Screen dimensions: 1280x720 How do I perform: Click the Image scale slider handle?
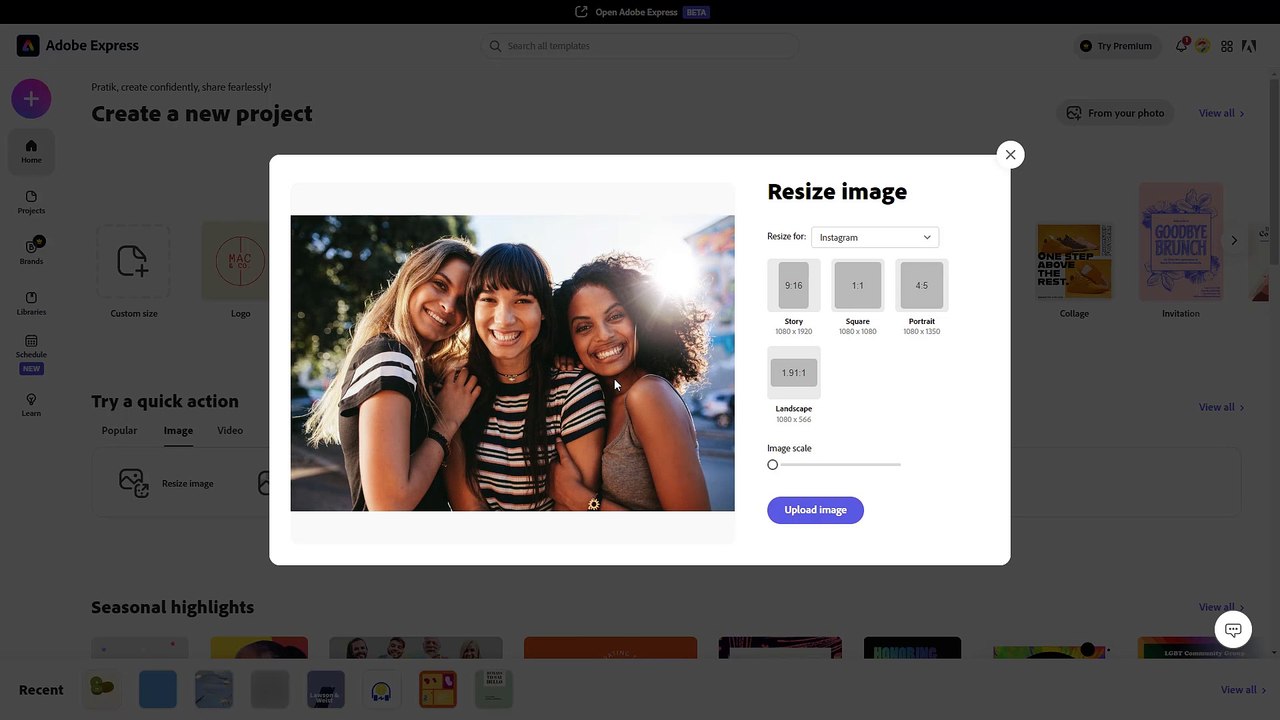click(x=772, y=464)
